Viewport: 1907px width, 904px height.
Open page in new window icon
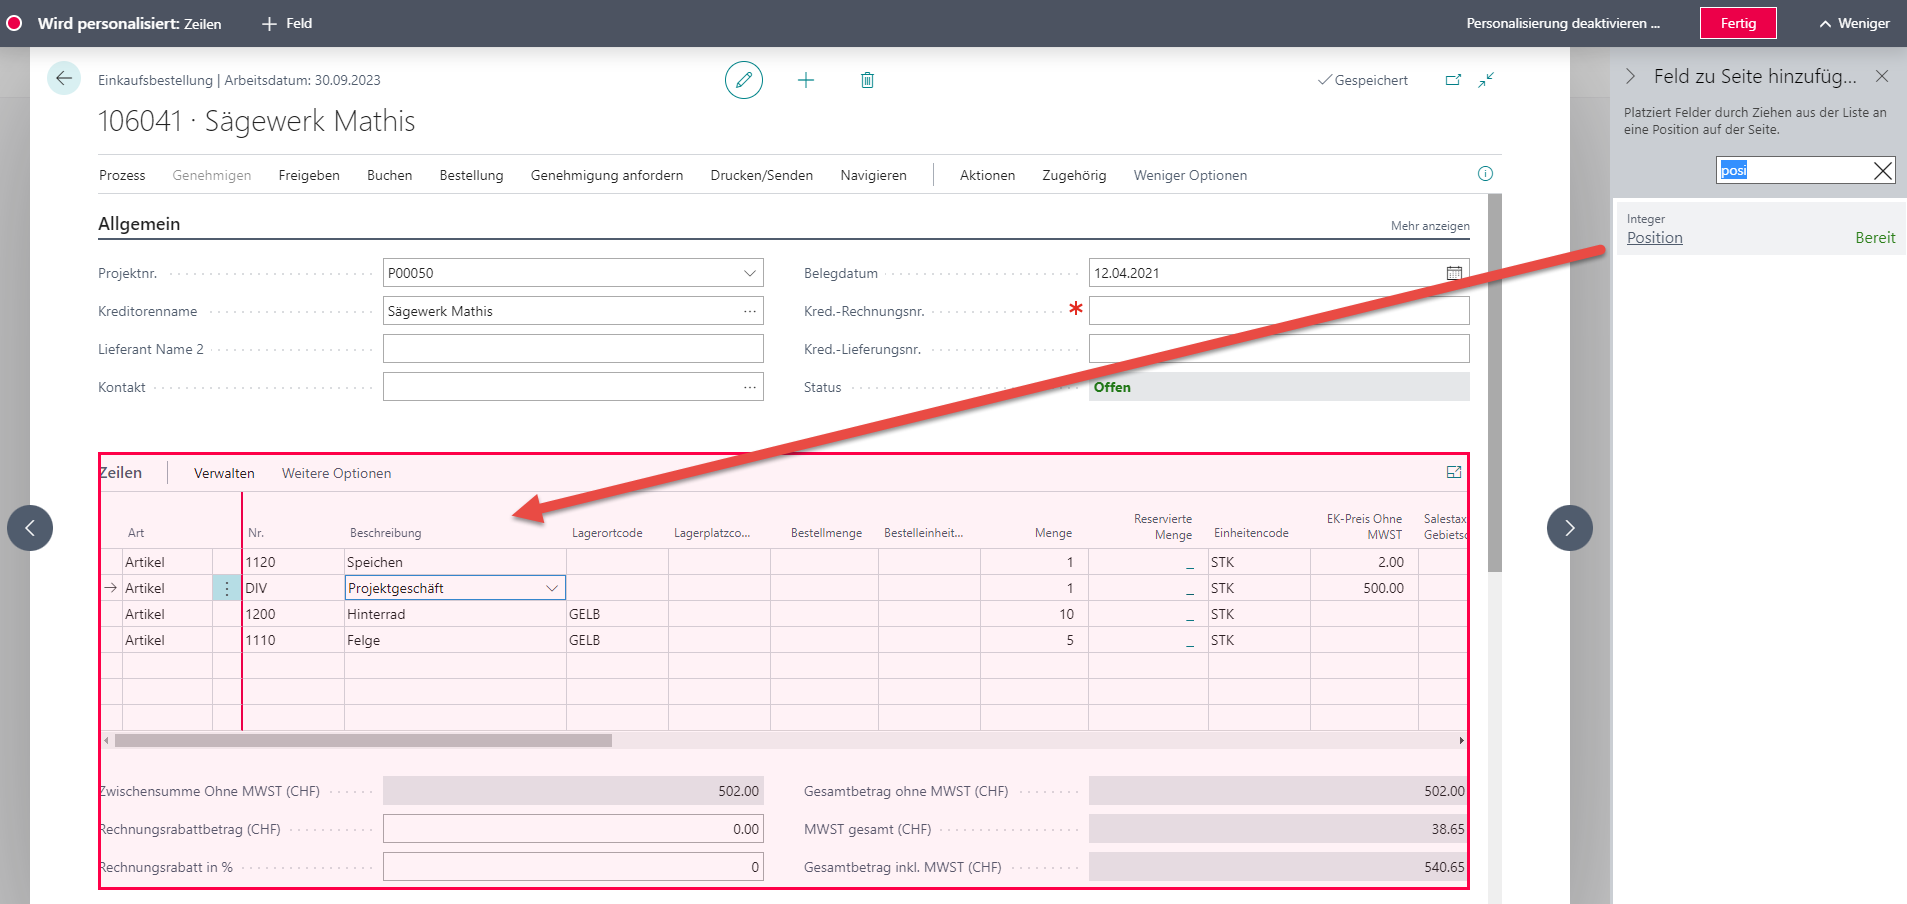(x=1453, y=80)
